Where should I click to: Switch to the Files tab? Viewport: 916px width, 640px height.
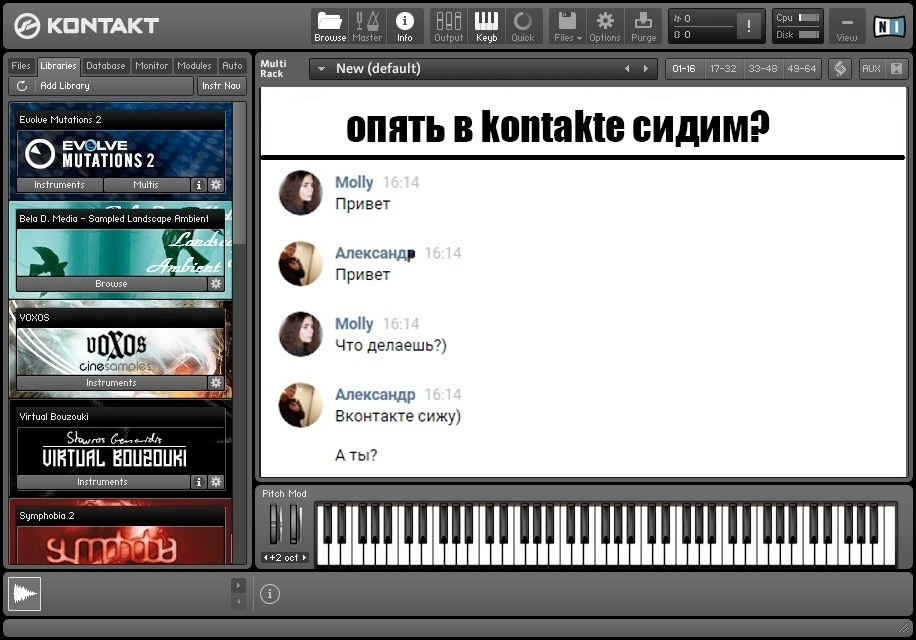[x=20, y=66]
